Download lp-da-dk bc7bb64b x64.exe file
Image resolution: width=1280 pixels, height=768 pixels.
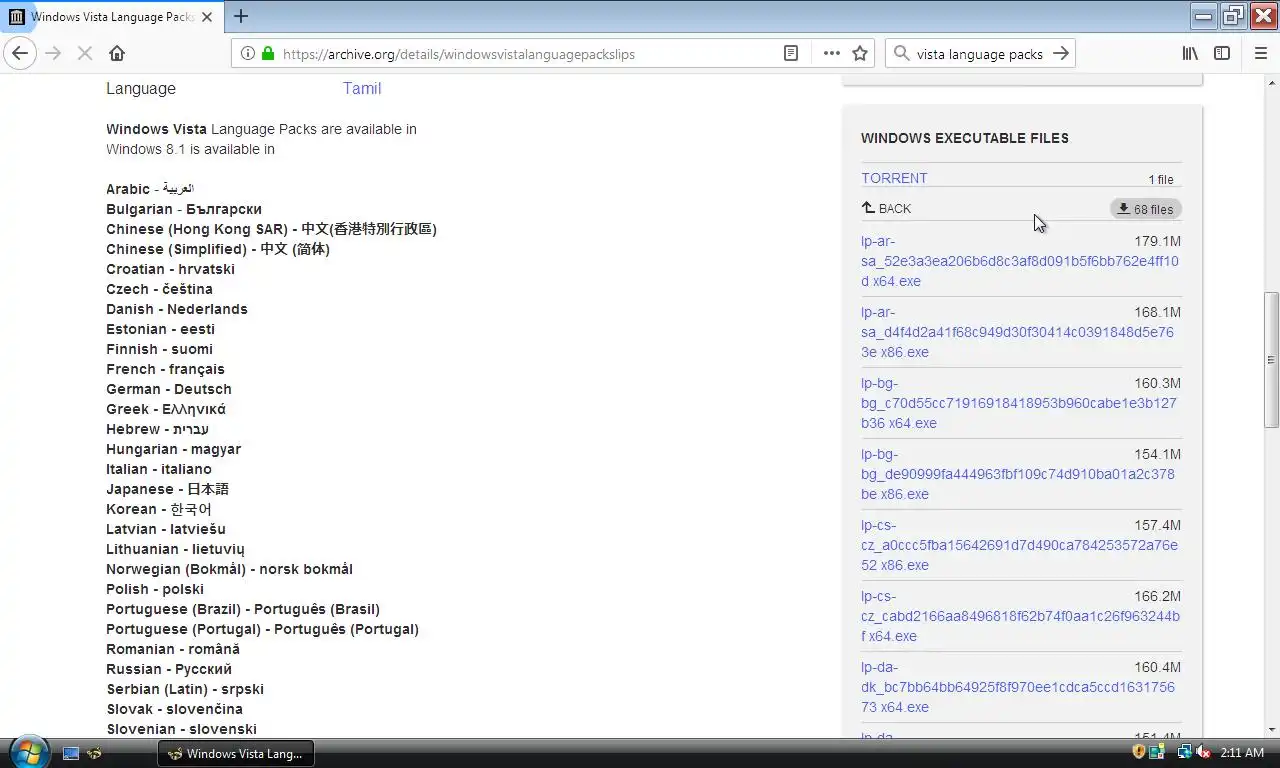click(x=1018, y=687)
